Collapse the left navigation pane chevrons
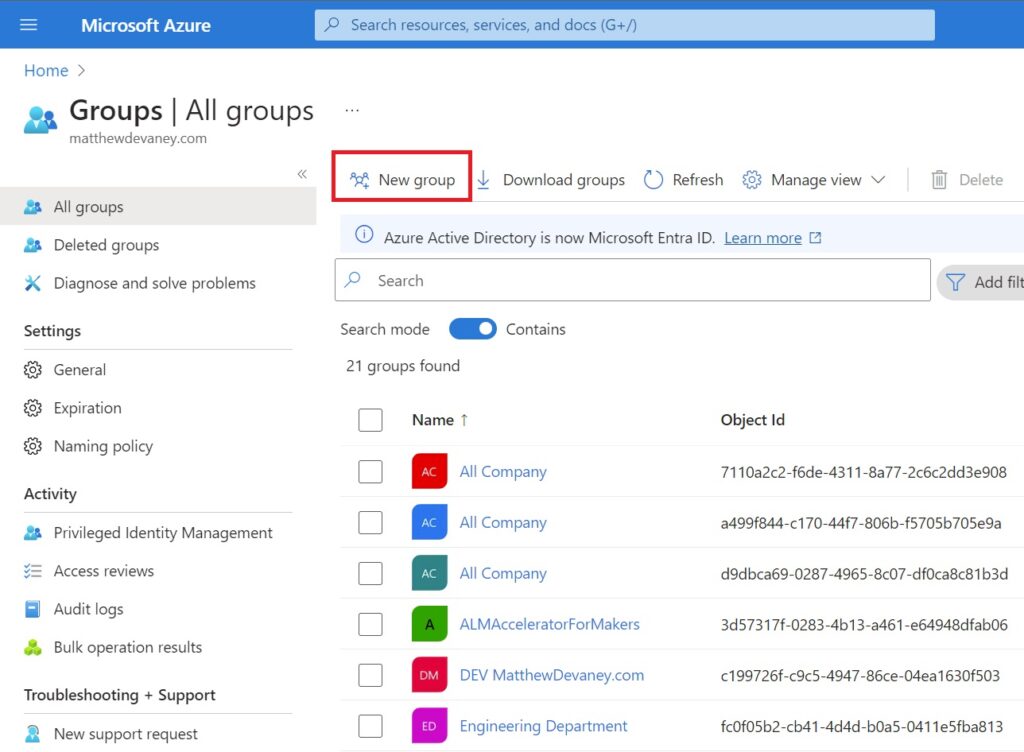The image size is (1024, 752). click(302, 174)
